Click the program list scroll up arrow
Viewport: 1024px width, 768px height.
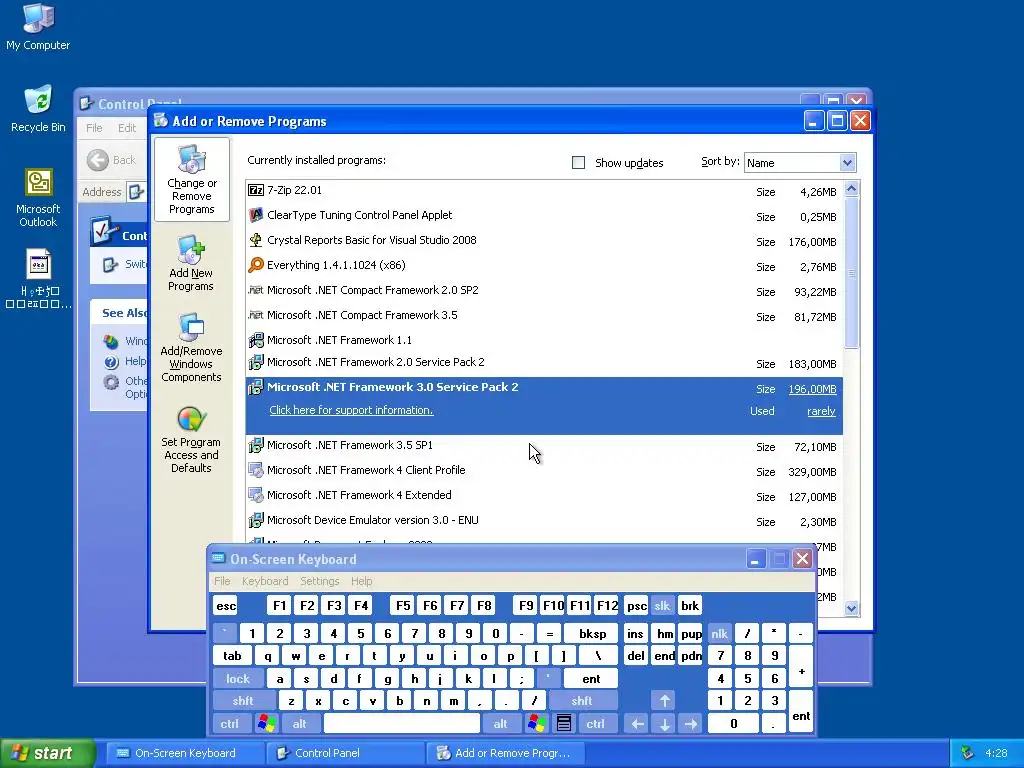pyautogui.click(x=852, y=189)
